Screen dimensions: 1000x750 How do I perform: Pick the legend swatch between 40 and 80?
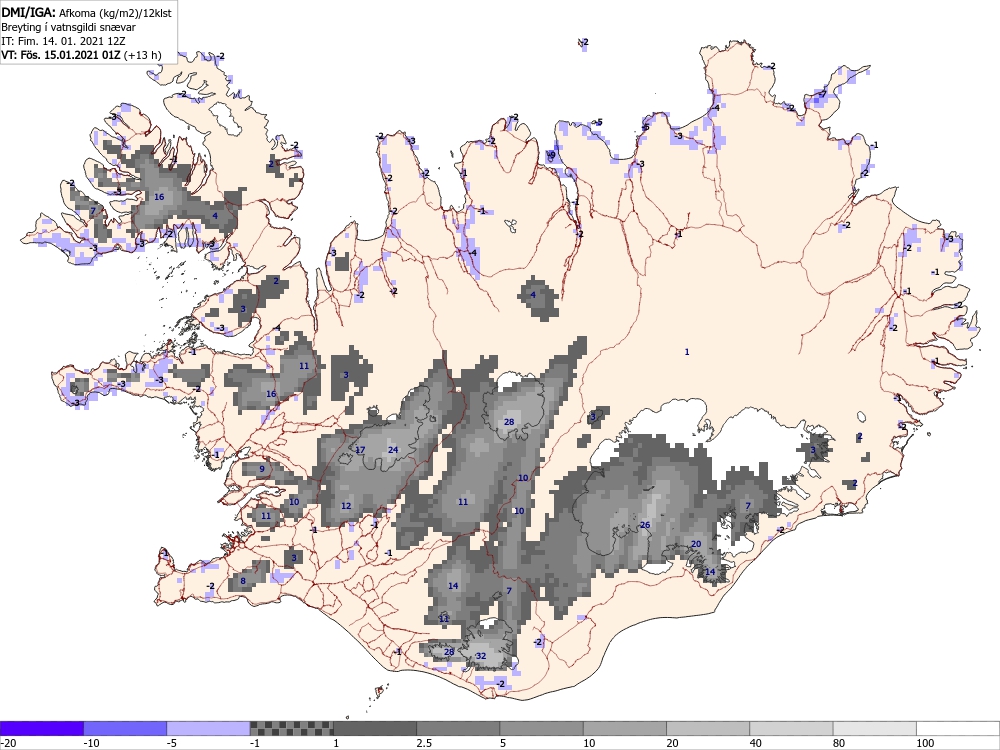click(791, 728)
